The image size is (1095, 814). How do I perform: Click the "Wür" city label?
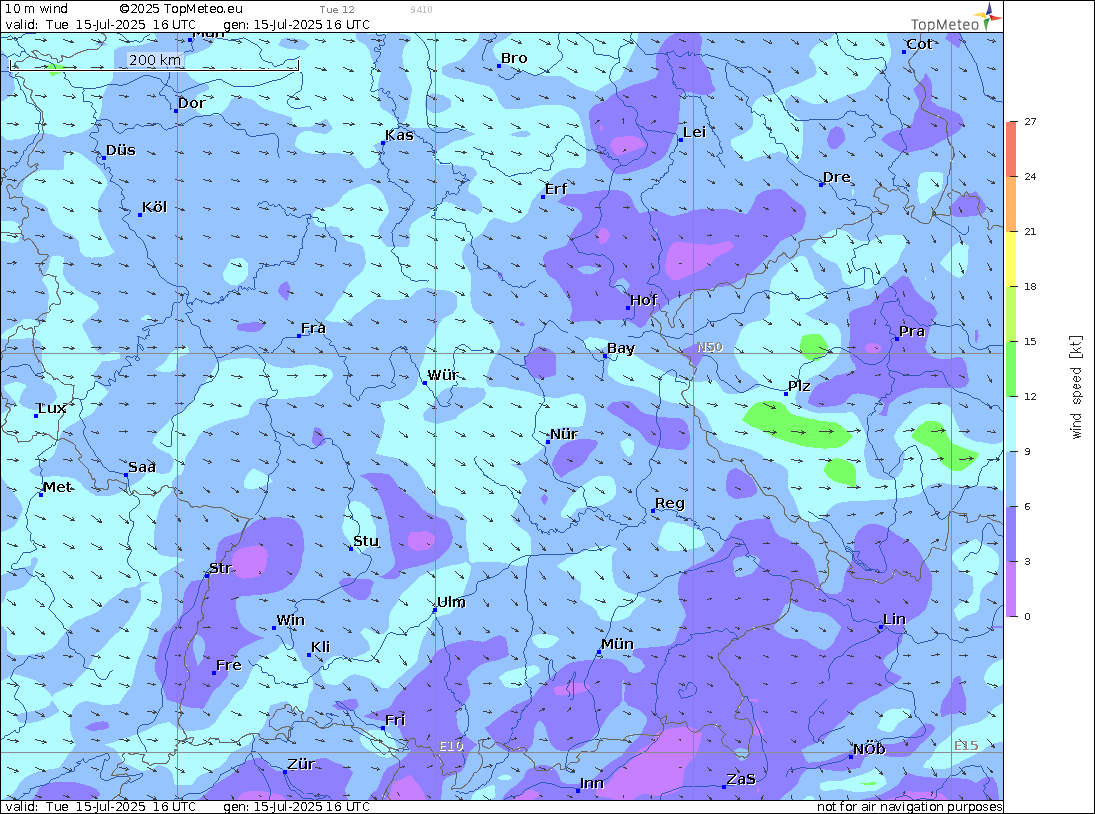pos(443,376)
